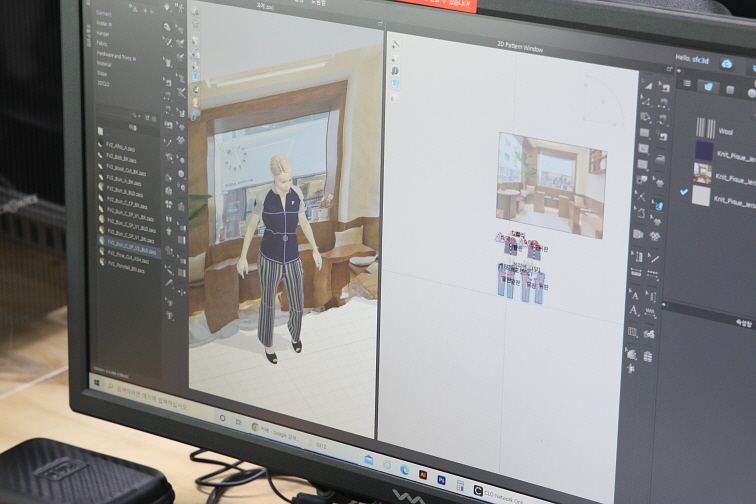Screen dimensions: 756x504
Task: Pop out the 3D garment window
Action: pos(380,23)
